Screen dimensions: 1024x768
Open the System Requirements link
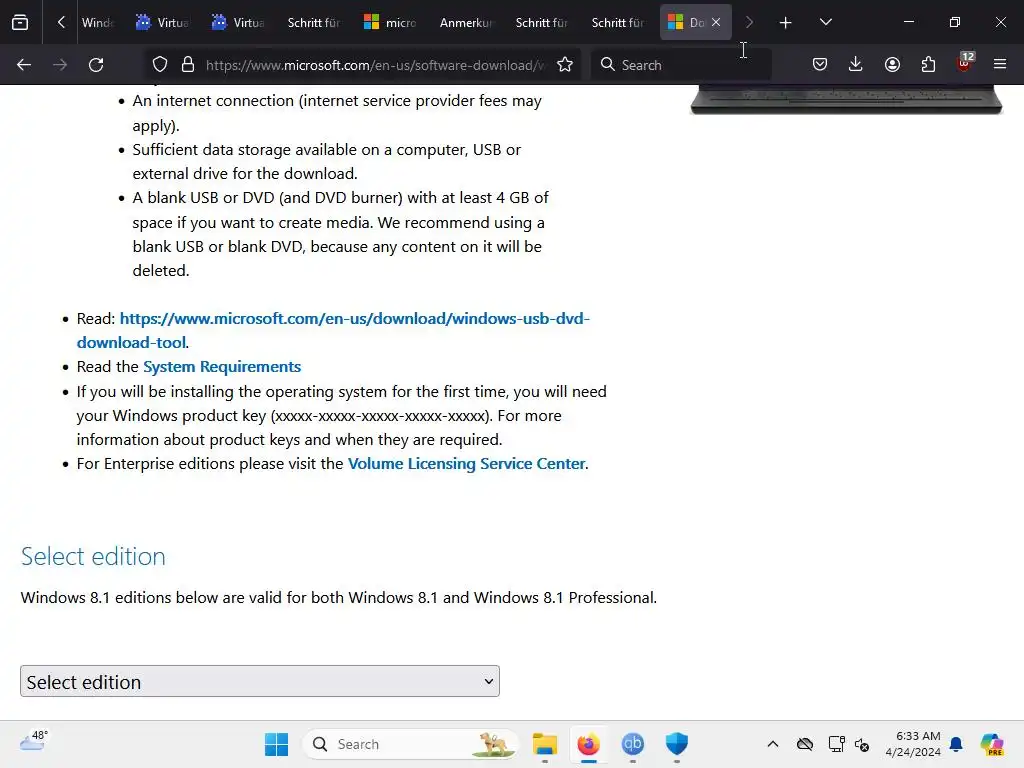(x=222, y=367)
